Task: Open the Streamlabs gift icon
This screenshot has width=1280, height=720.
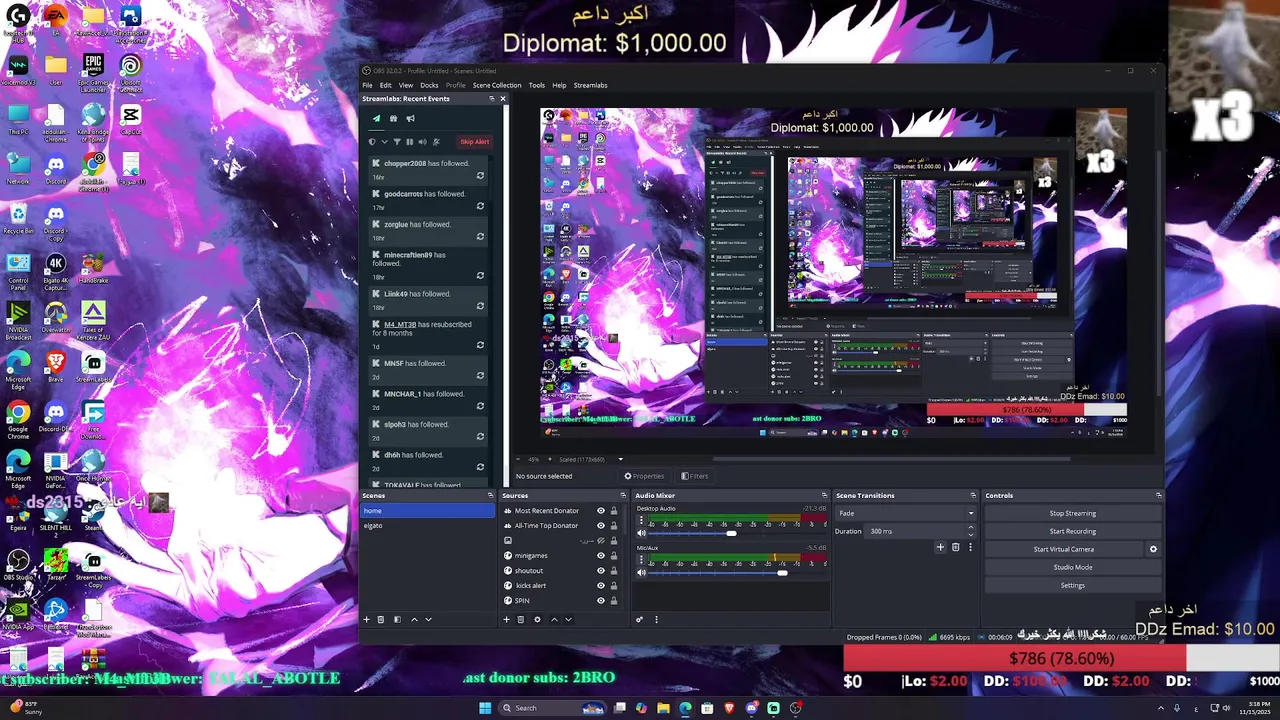Action: point(394,118)
